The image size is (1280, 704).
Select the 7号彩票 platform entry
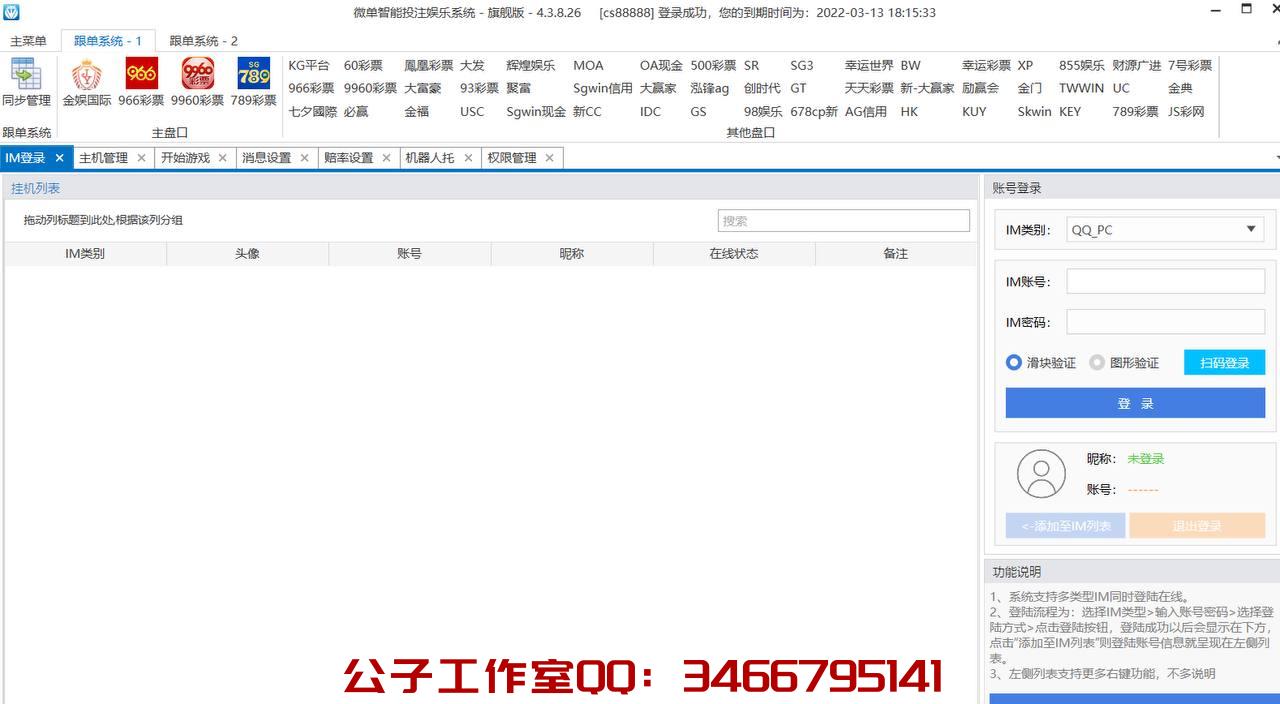tap(1190, 65)
